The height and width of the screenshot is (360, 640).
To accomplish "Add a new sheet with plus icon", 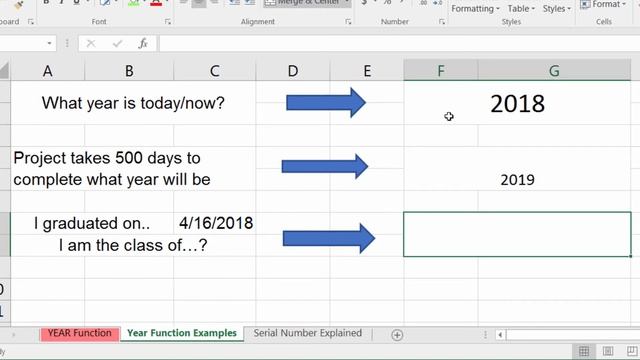I will pyautogui.click(x=397, y=335).
